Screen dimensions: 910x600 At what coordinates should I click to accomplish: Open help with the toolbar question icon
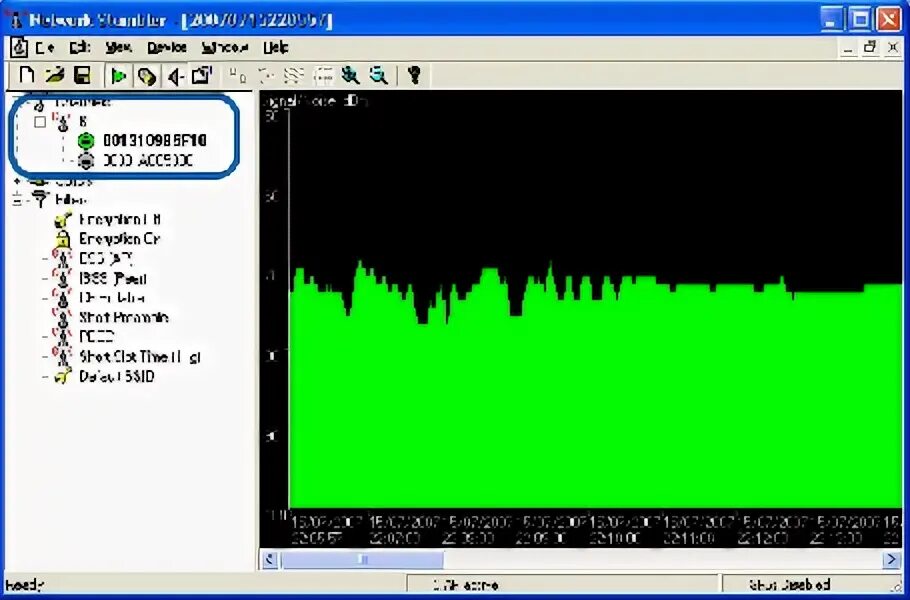click(x=414, y=75)
